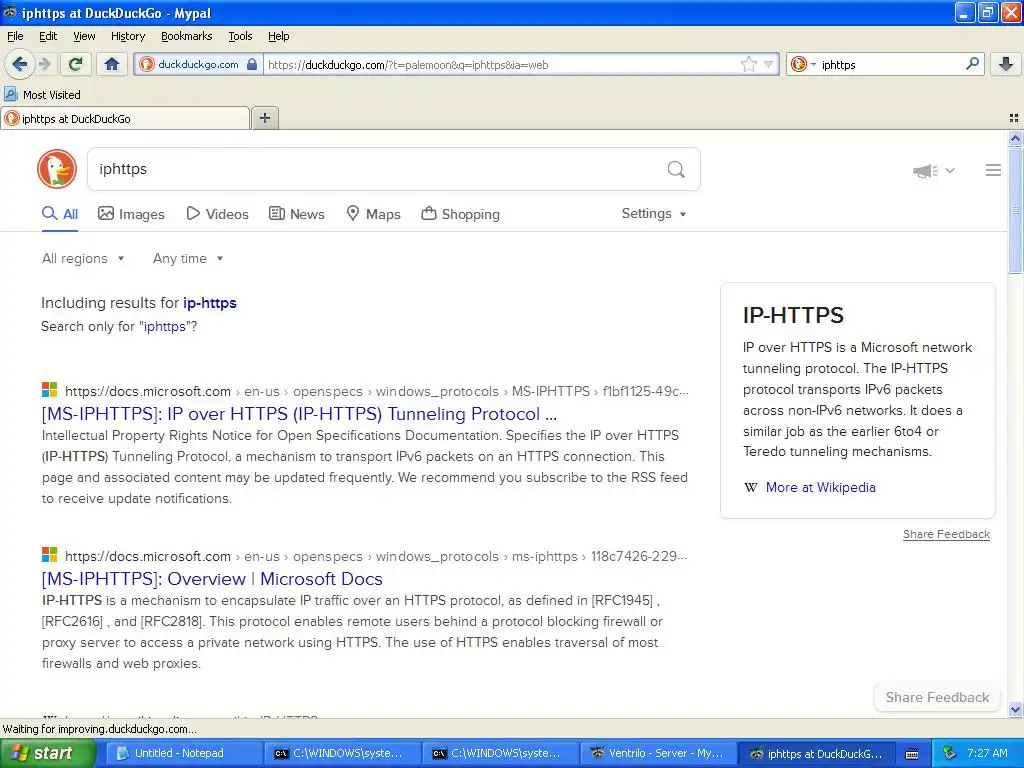Switch to News results
Screen dimensions: 1024x768
click(296, 214)
